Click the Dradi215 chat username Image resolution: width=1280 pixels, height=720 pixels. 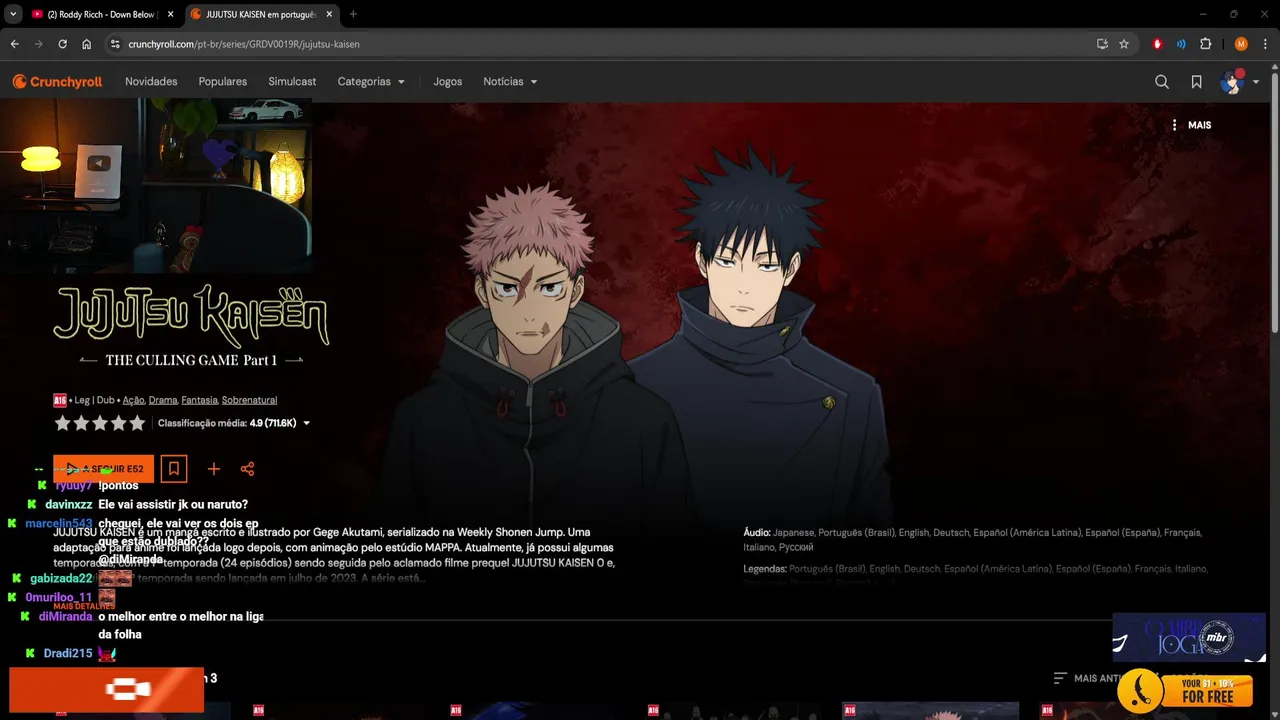click(x=68, y=654)
